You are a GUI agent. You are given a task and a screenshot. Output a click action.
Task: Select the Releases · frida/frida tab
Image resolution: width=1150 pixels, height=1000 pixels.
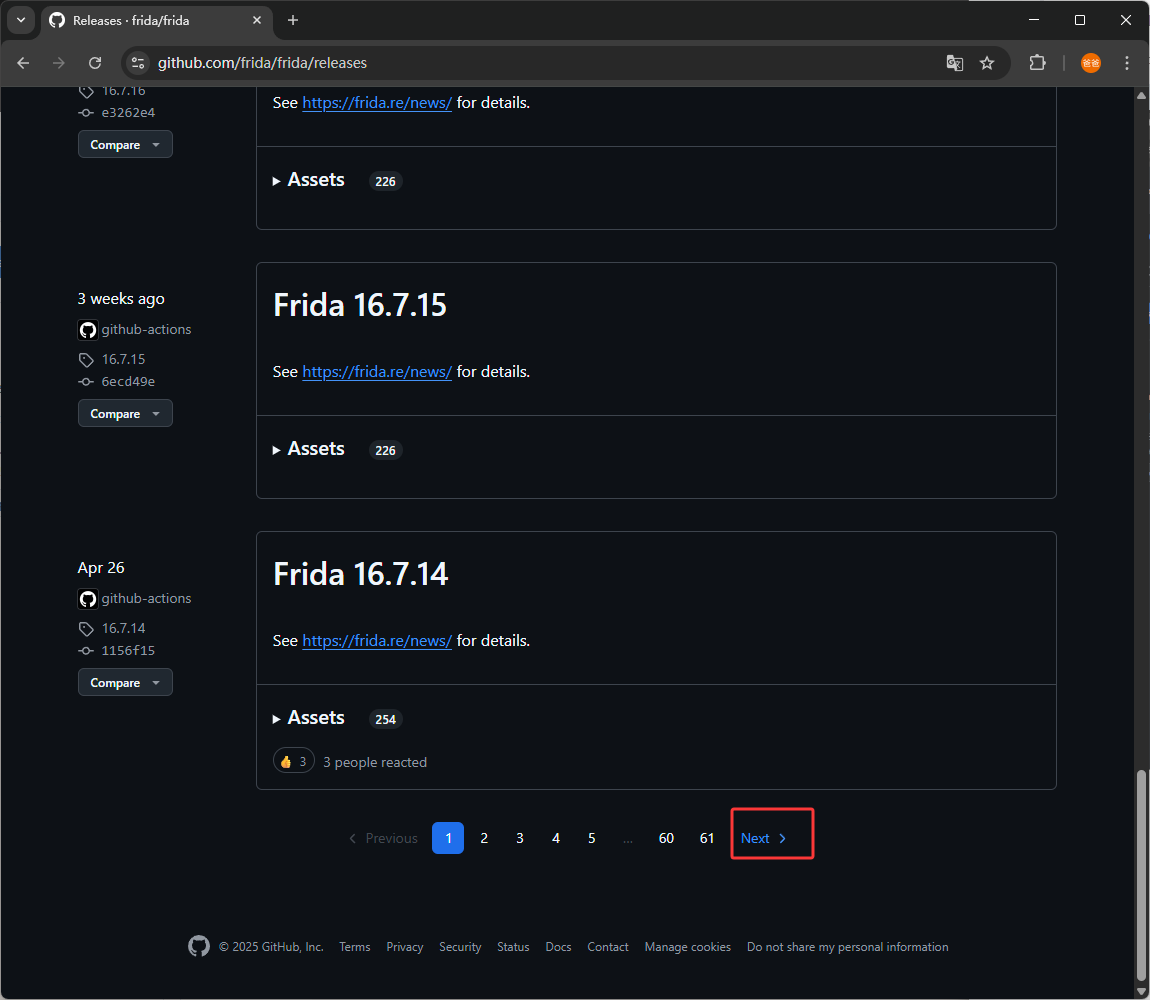[x=156, y=21]
